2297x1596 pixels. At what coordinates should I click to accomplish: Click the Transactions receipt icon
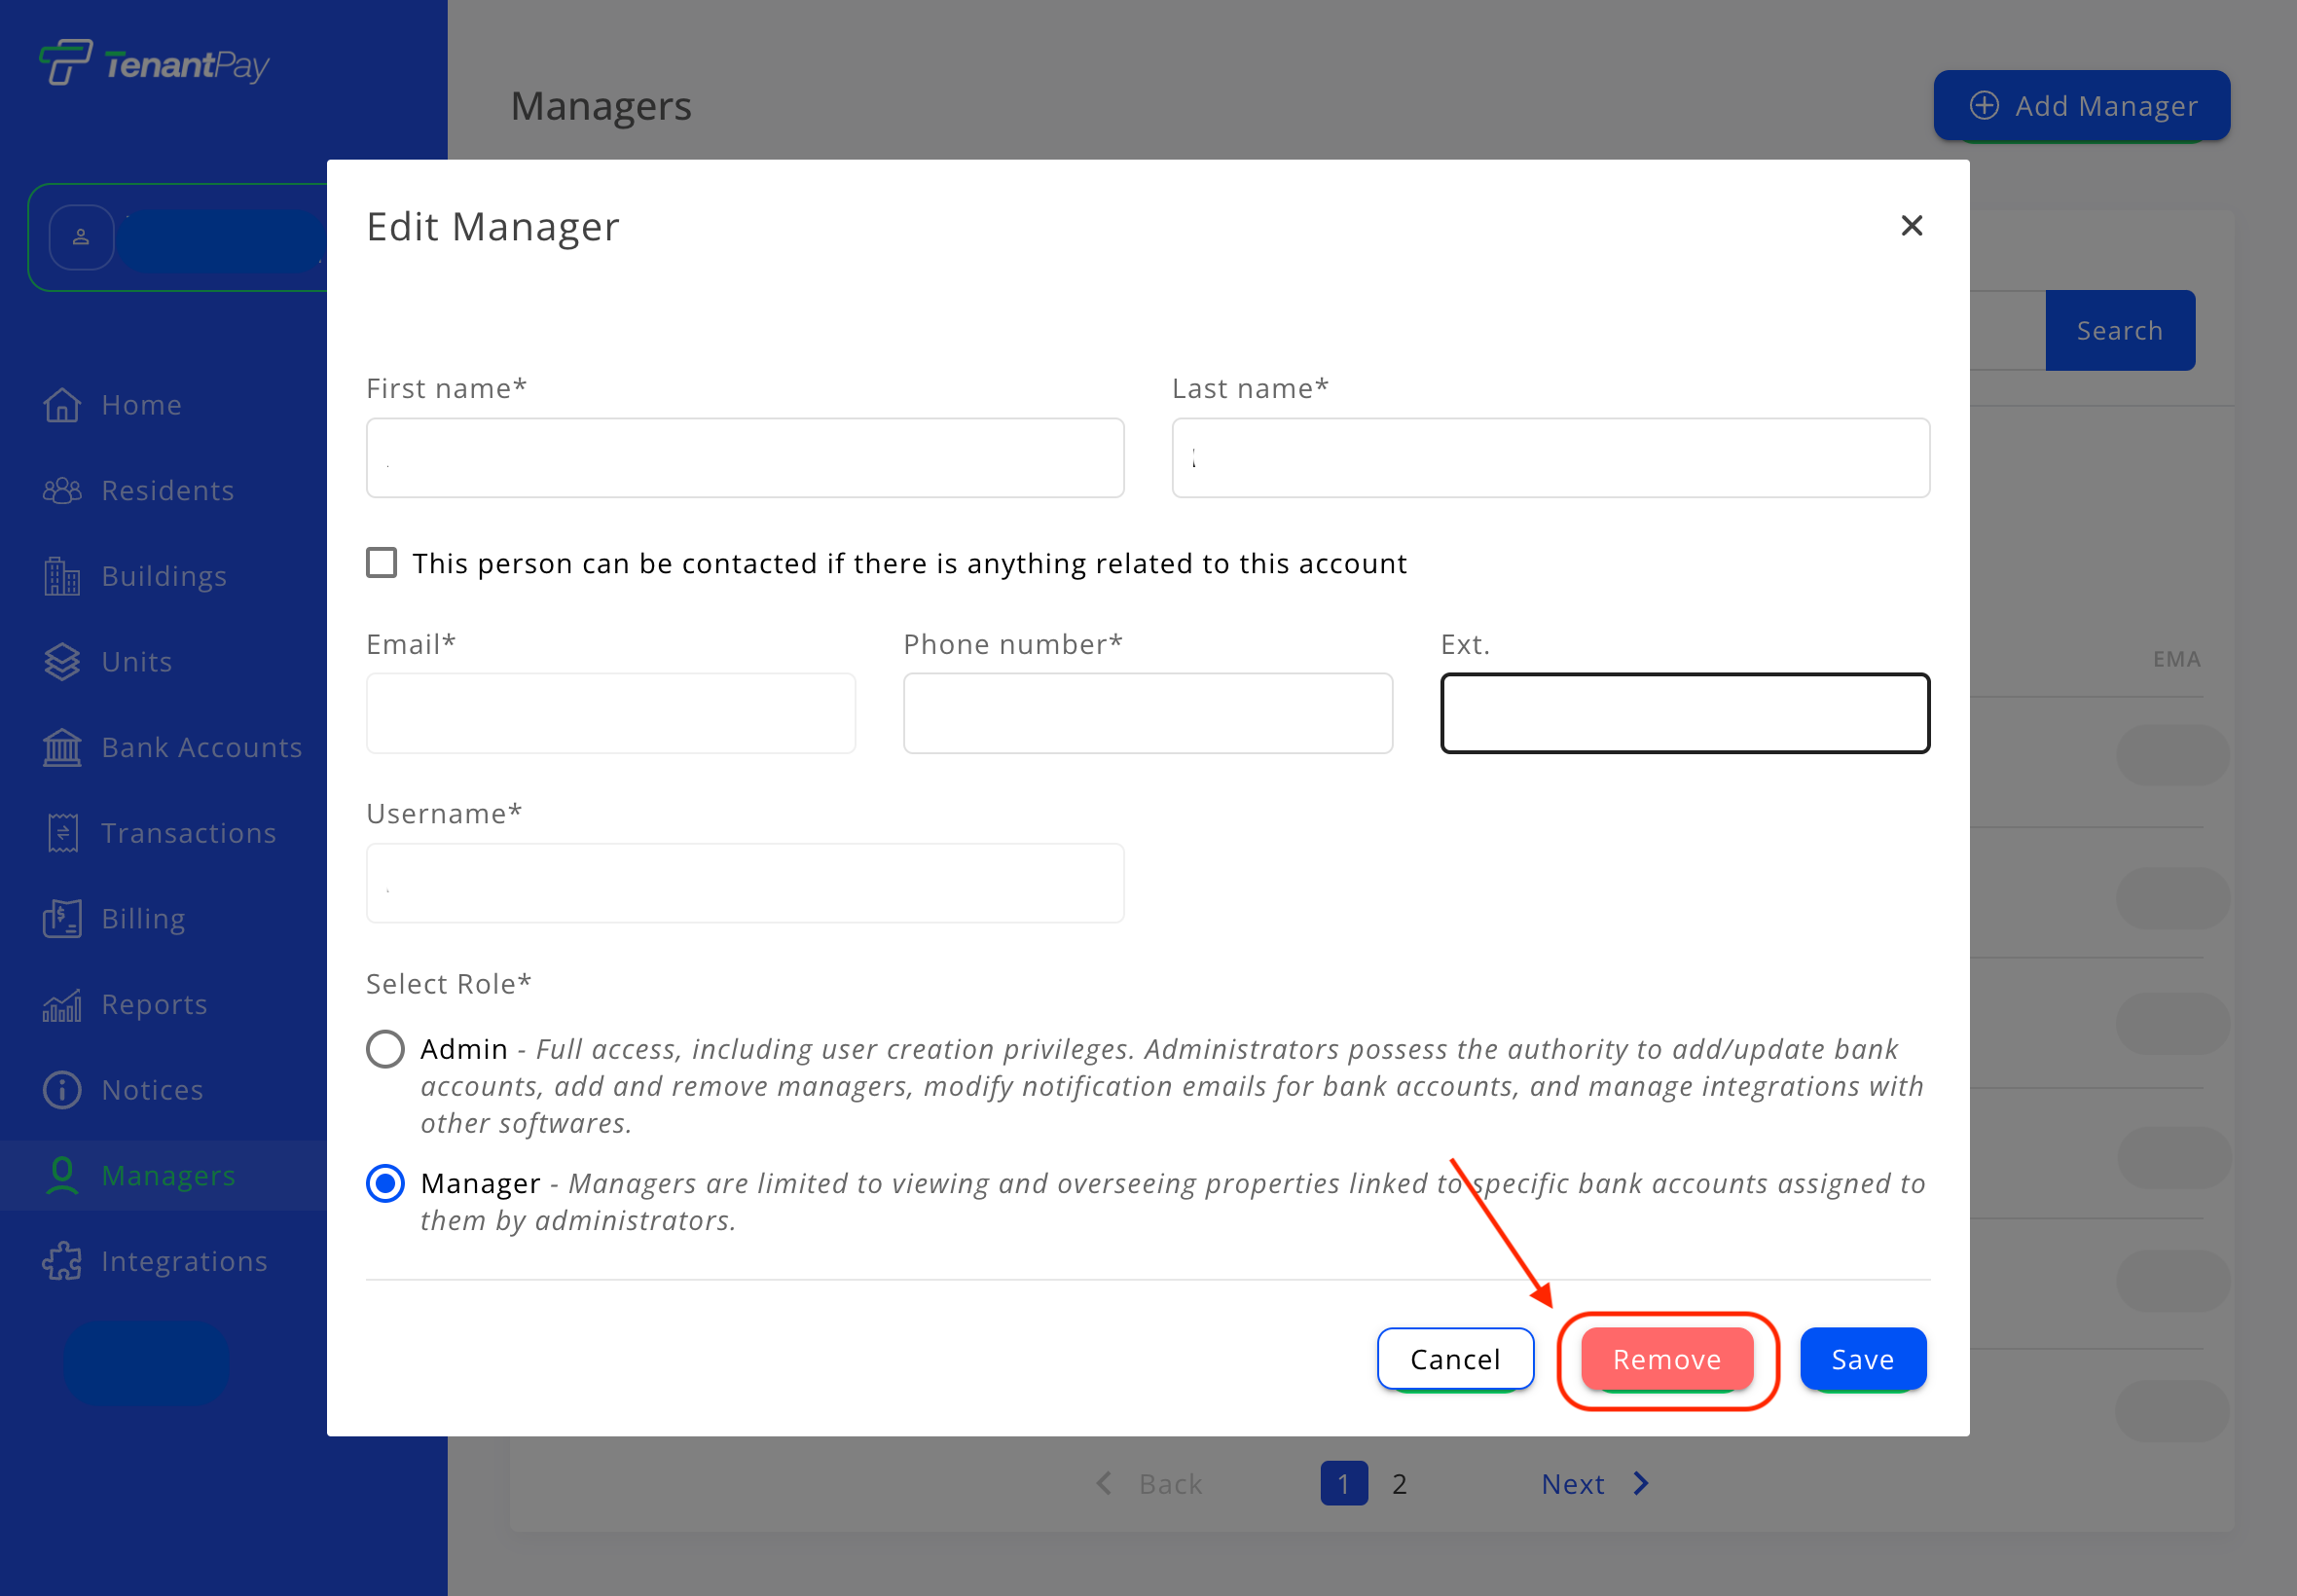click(x=62, y=833)
